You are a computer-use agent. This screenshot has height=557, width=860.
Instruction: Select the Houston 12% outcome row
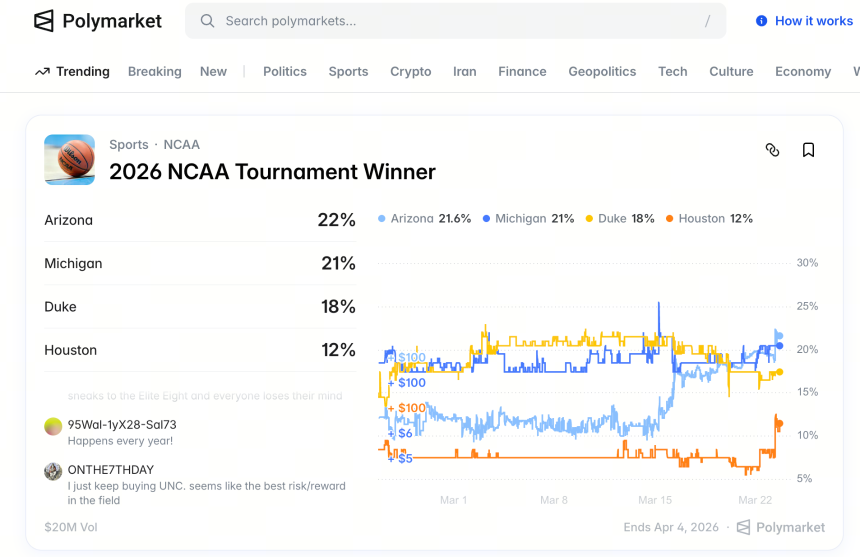pyautogui.click(x=200, y=350)
